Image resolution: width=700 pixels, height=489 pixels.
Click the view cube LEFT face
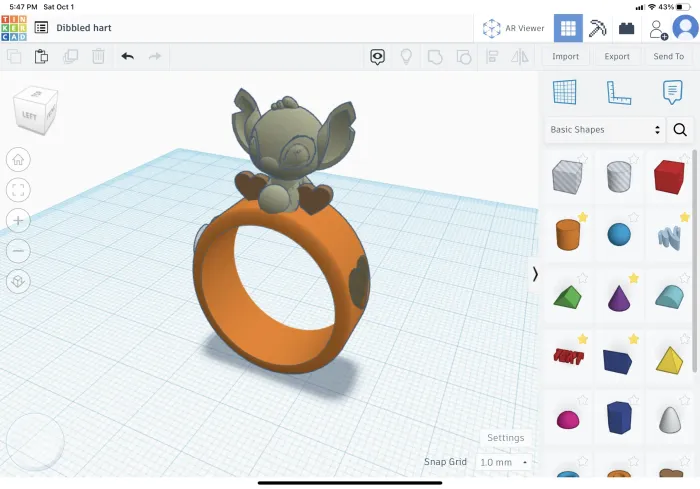pyautogui.click(x=30, y=115)
